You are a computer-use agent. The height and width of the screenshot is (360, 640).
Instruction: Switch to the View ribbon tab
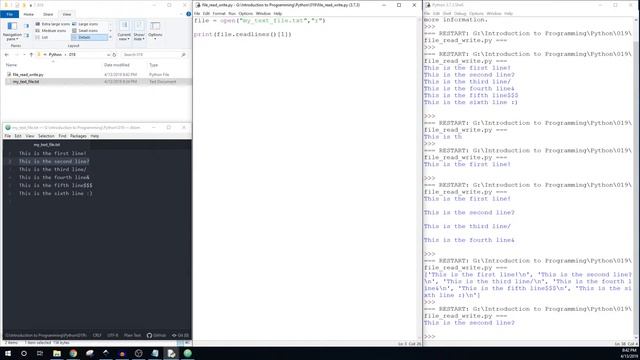point(67,14)
